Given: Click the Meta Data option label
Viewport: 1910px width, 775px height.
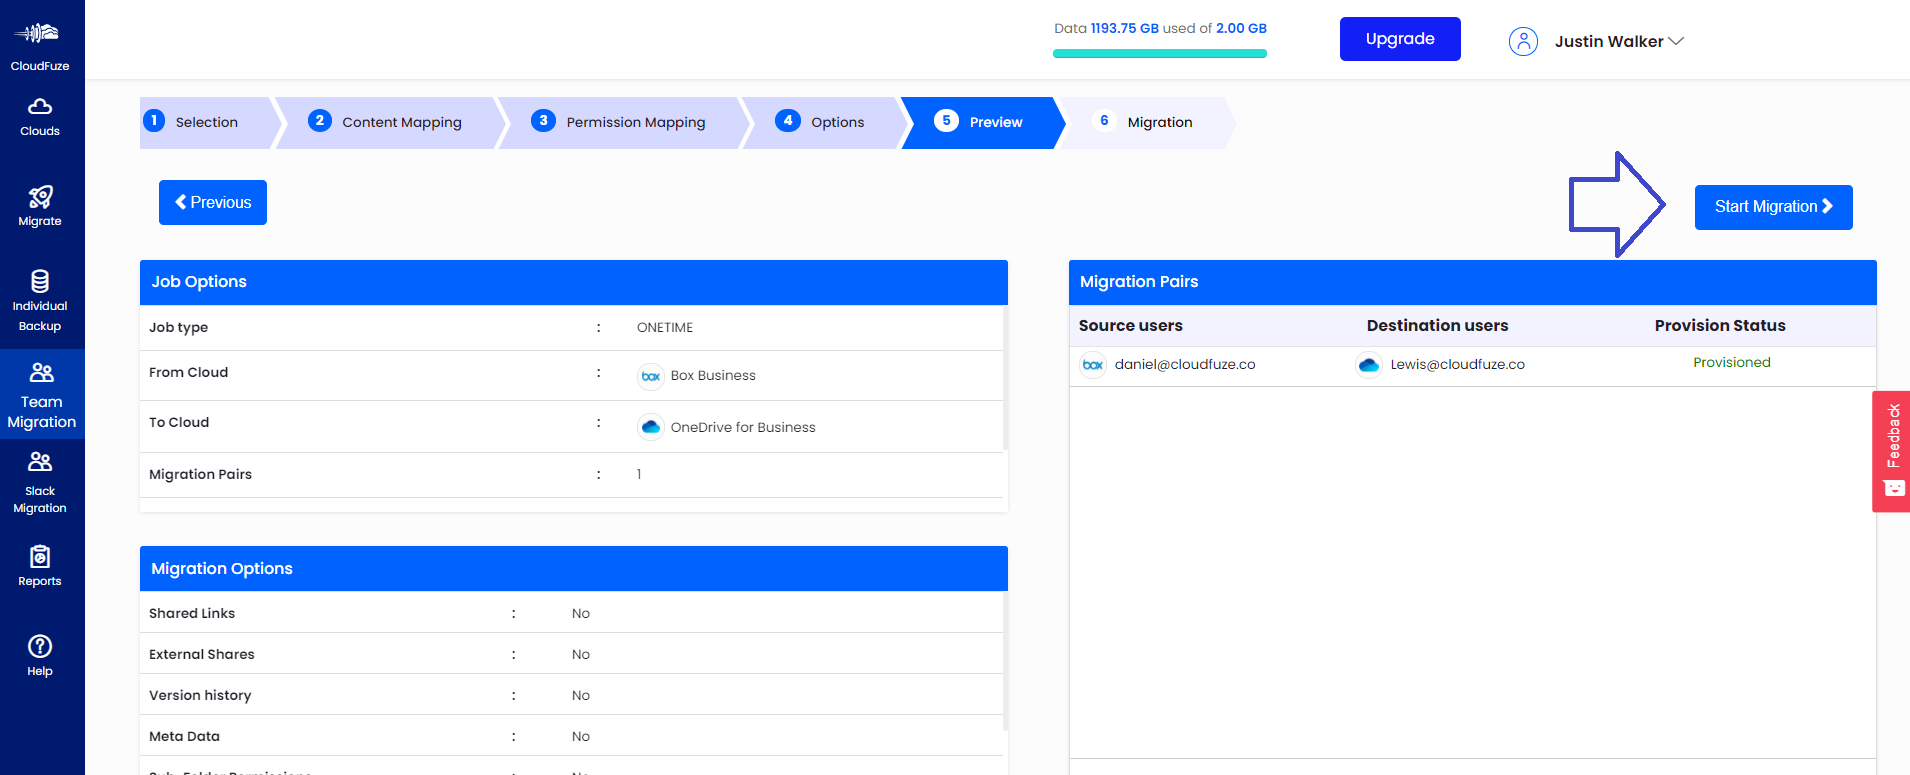Looking at the screenshot, I should click(184, 737).
